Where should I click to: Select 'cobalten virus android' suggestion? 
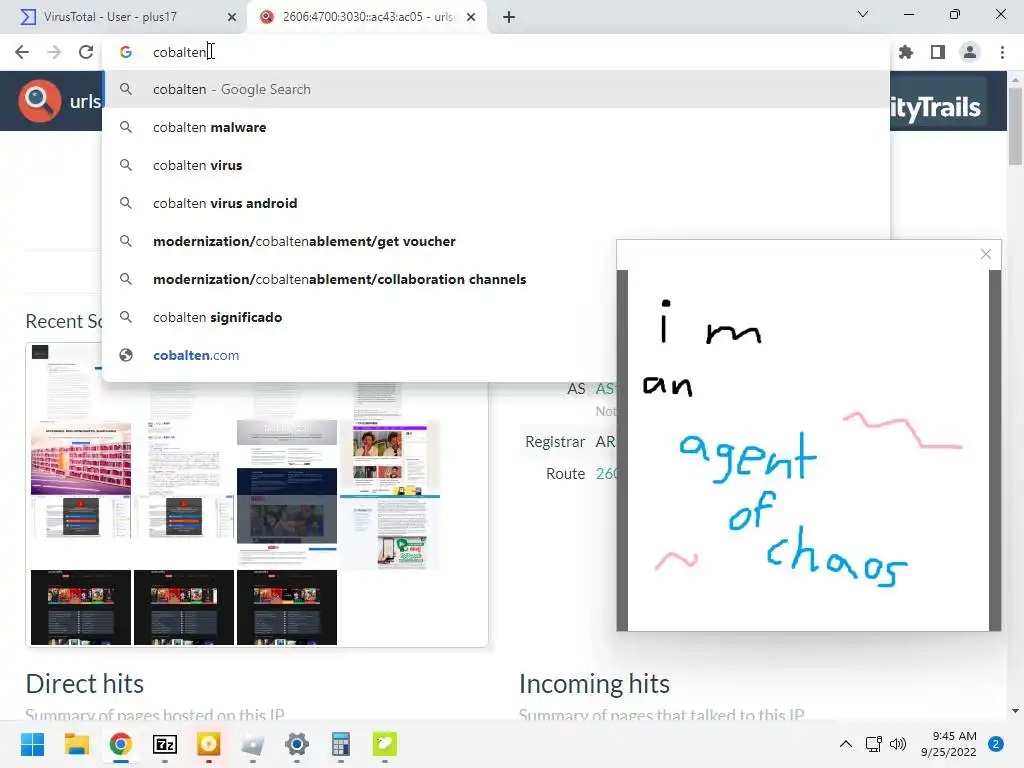[x=496, y=203]
